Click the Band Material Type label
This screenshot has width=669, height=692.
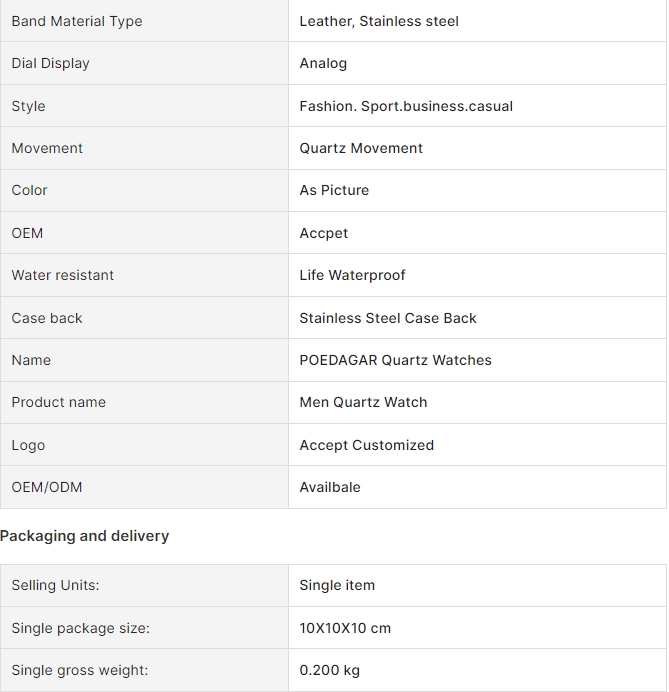77,21
